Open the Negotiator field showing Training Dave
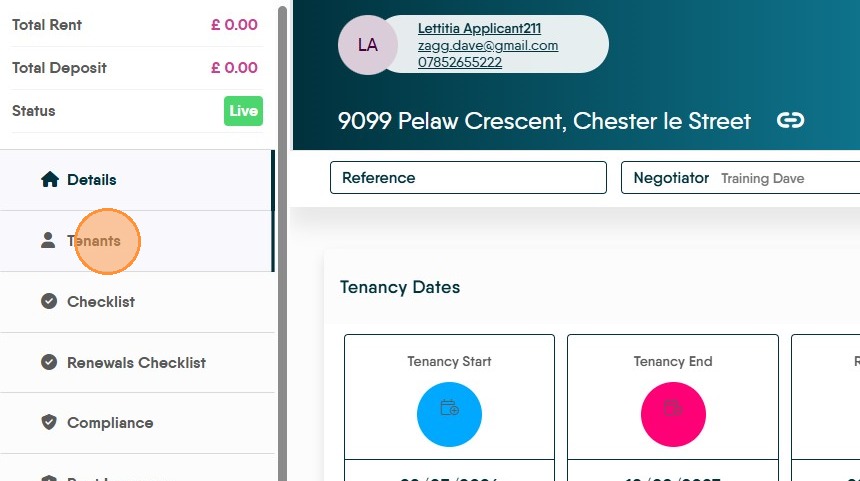The width and height of the screenshot is (860, 481). [740, 178]
